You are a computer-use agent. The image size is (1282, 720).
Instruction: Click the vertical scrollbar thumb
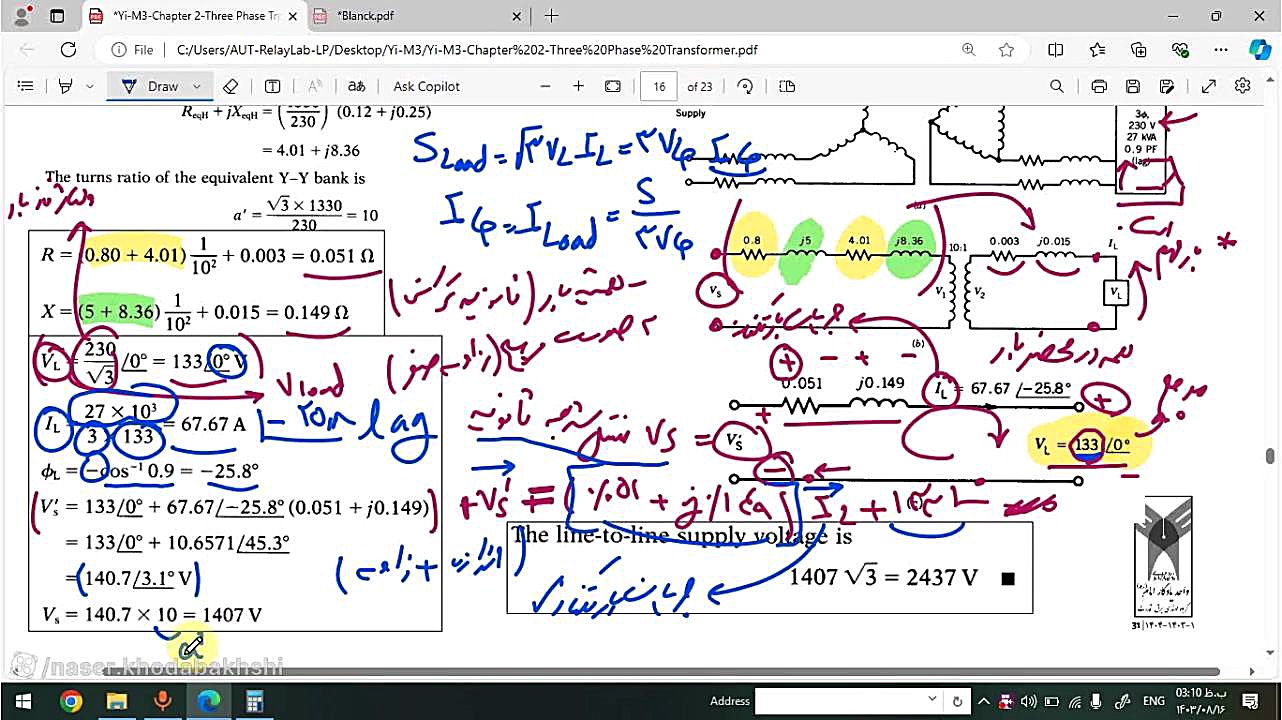(1271, 457)
